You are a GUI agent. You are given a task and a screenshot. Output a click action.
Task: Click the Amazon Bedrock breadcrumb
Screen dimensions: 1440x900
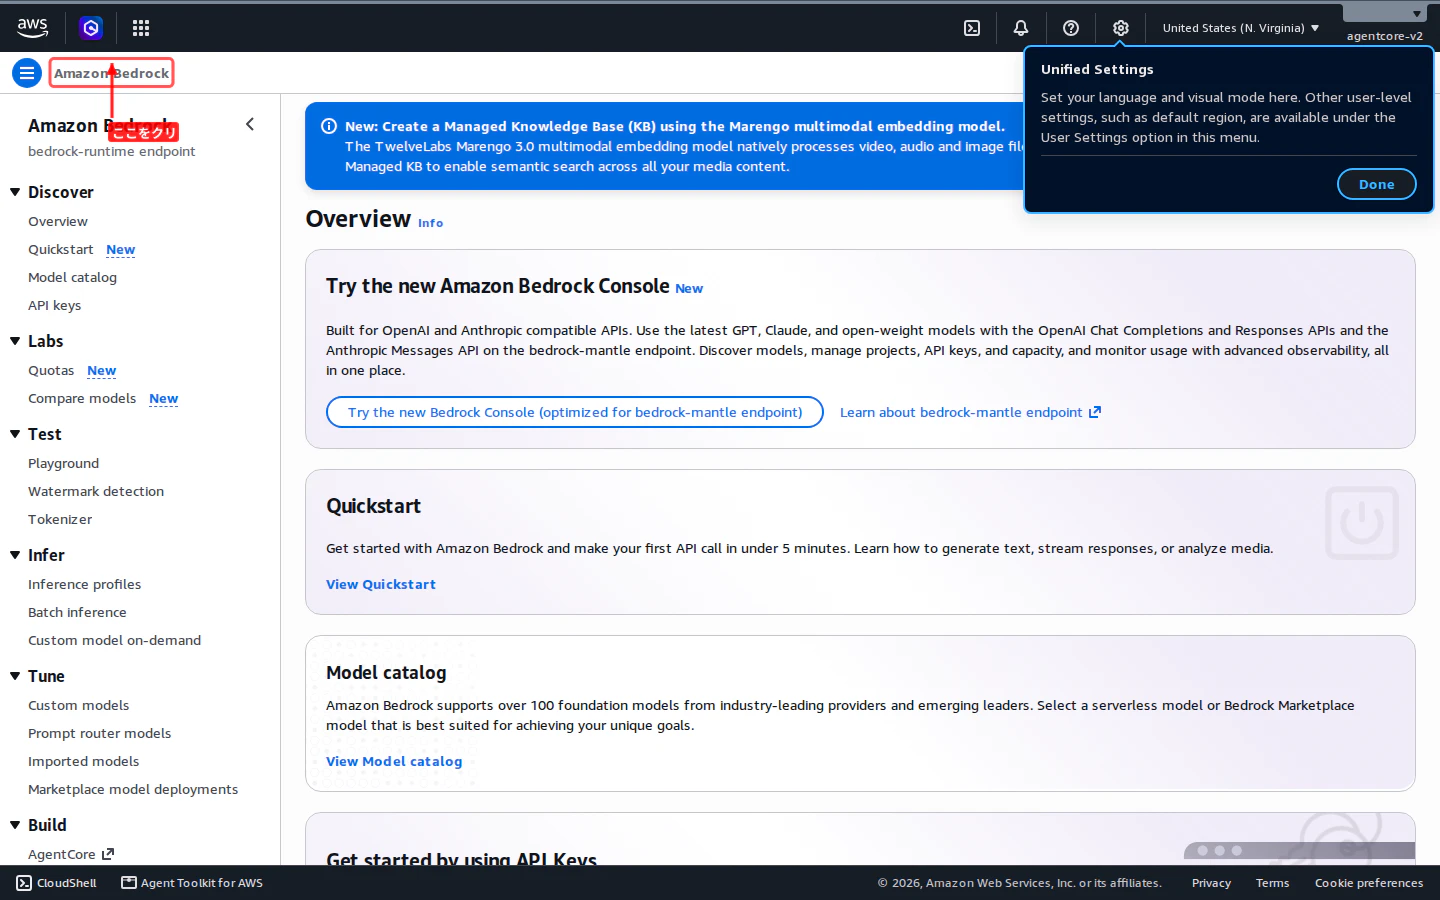111,73
